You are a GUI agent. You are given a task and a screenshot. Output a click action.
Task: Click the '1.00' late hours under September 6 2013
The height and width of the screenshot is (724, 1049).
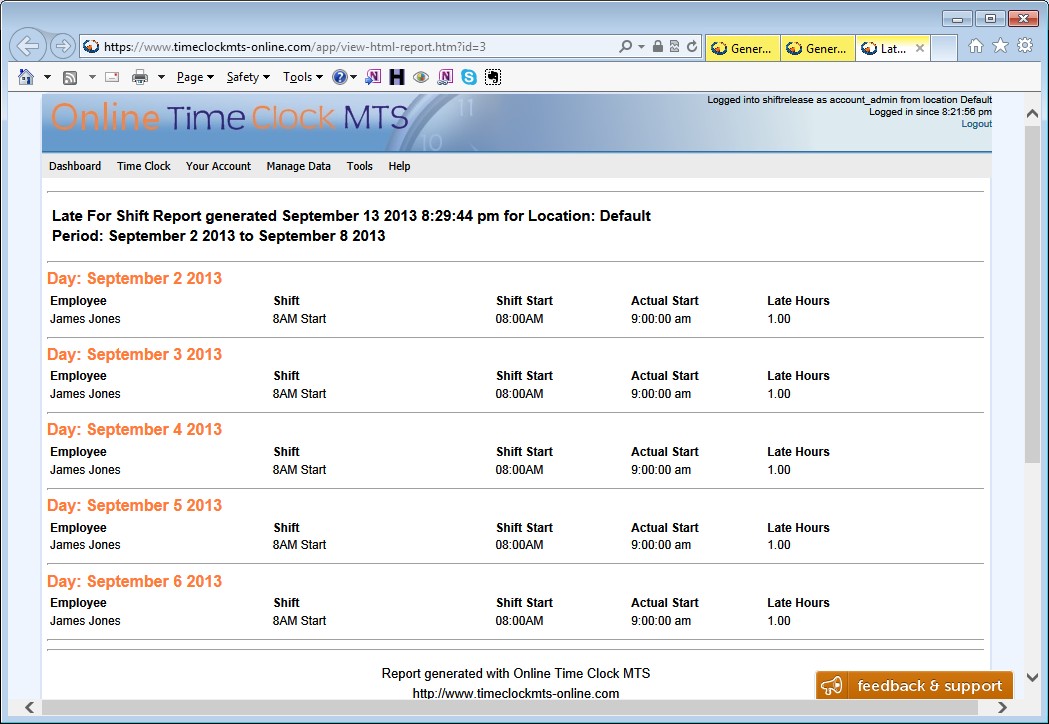[779, 620]
